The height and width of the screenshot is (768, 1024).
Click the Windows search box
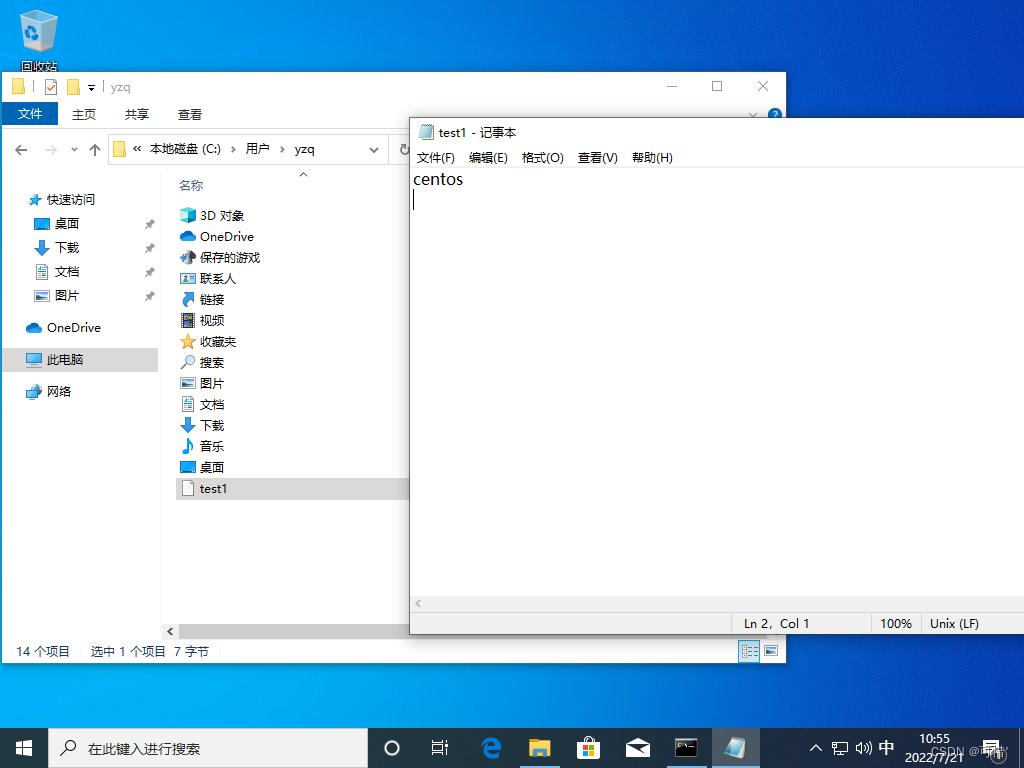pos(200,747)
